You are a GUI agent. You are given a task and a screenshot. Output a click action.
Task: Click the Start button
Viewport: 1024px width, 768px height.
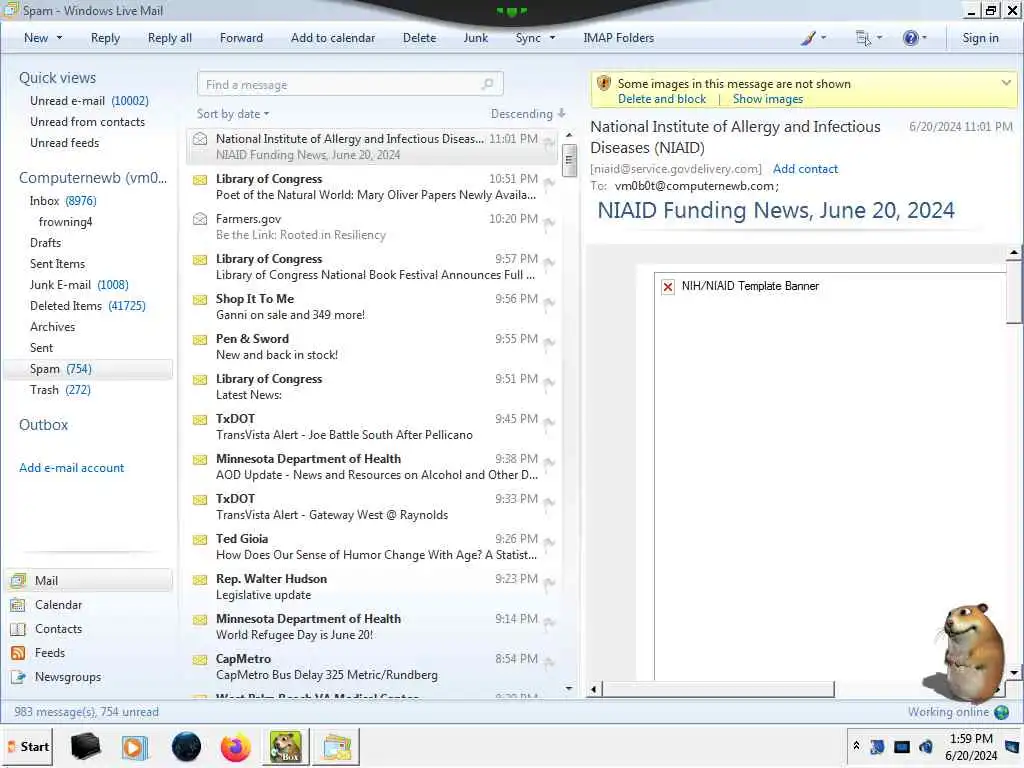[27, 747]
